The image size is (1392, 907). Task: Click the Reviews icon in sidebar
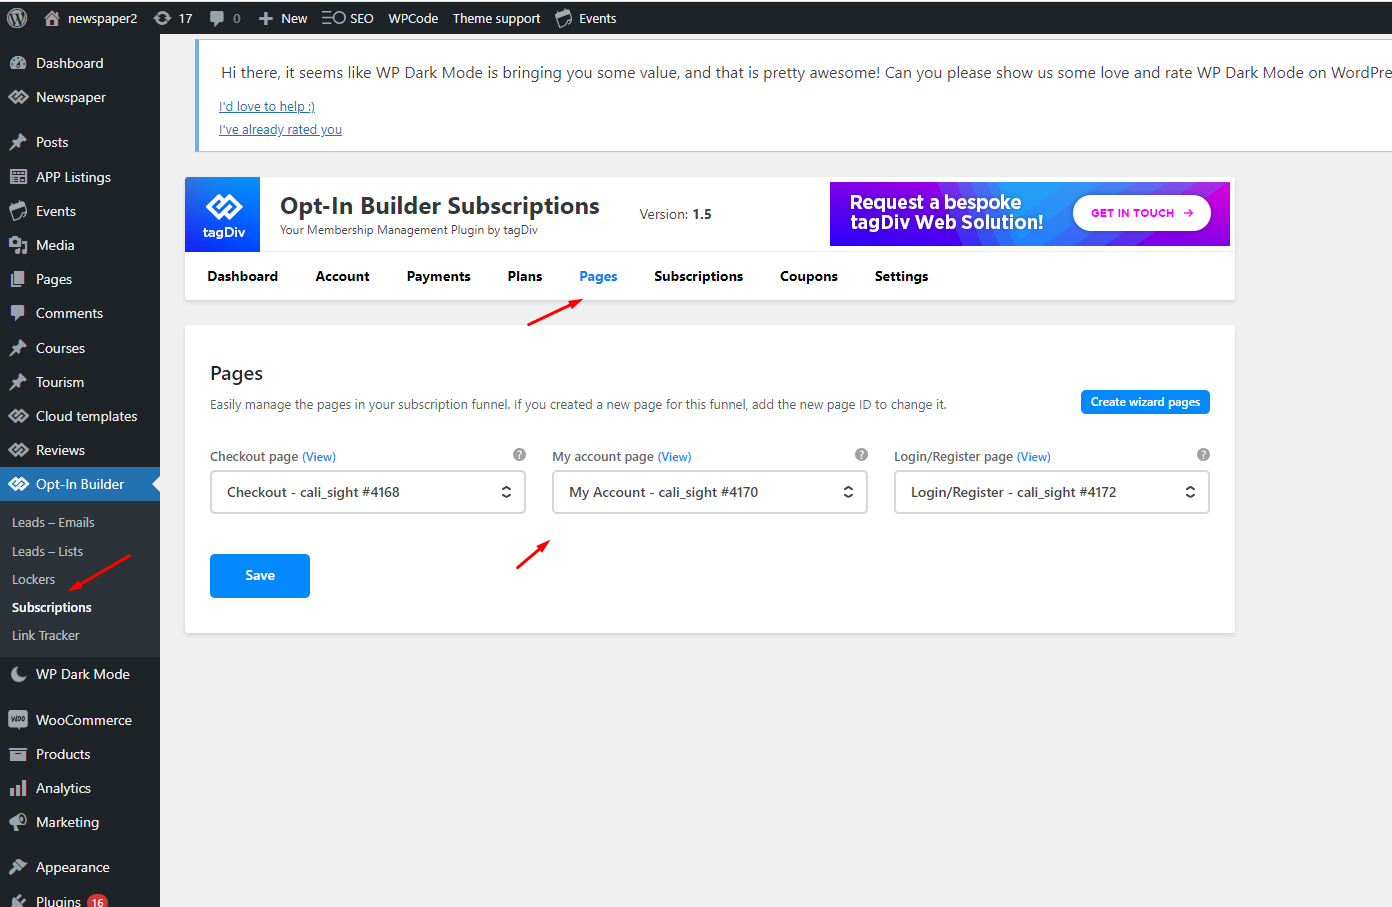(x=18, y=450)
